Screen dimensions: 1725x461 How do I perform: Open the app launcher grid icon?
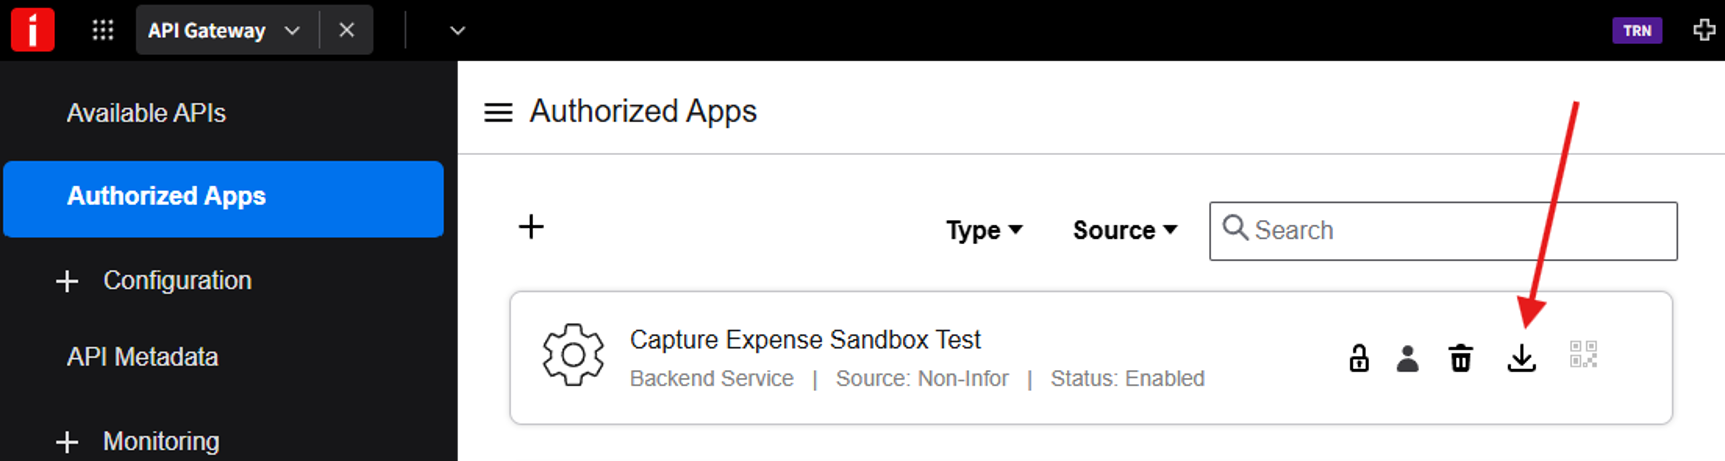click(102, 30)
